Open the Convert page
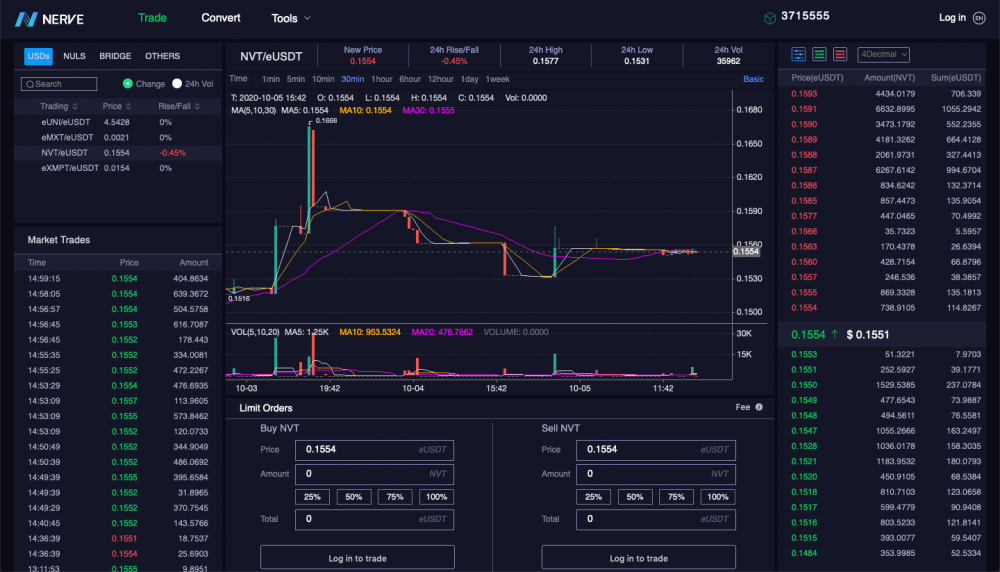This screenshot has width=1000, height=572. (221, 18)
